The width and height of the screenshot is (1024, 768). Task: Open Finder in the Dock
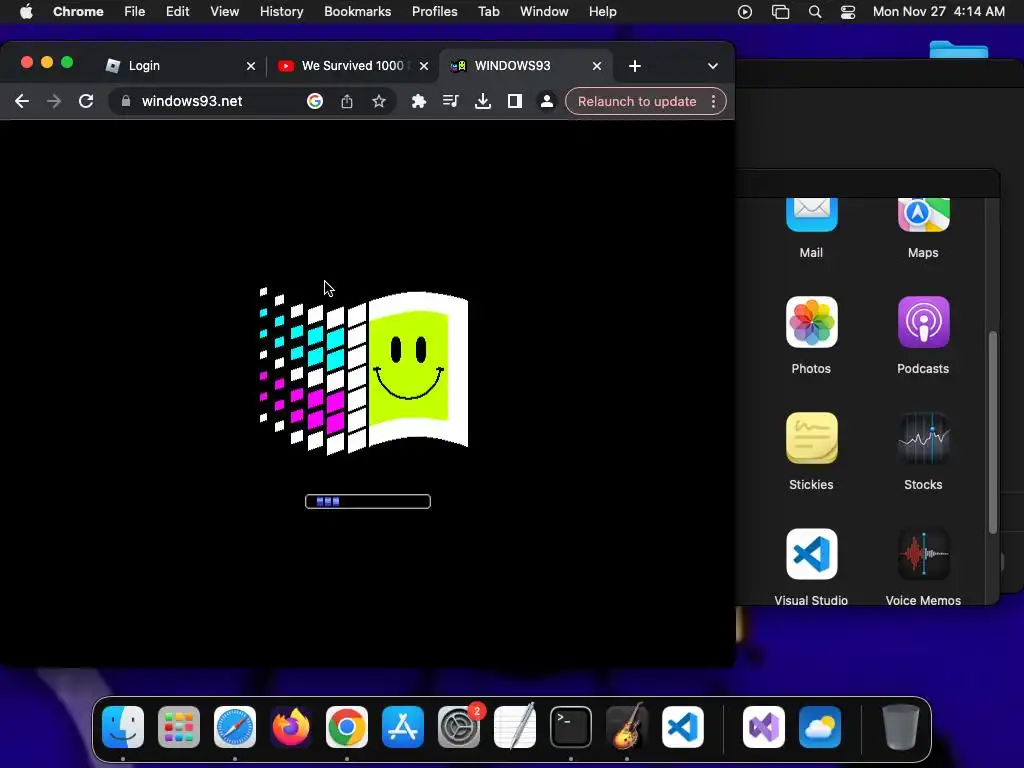[x=123, y=727]
